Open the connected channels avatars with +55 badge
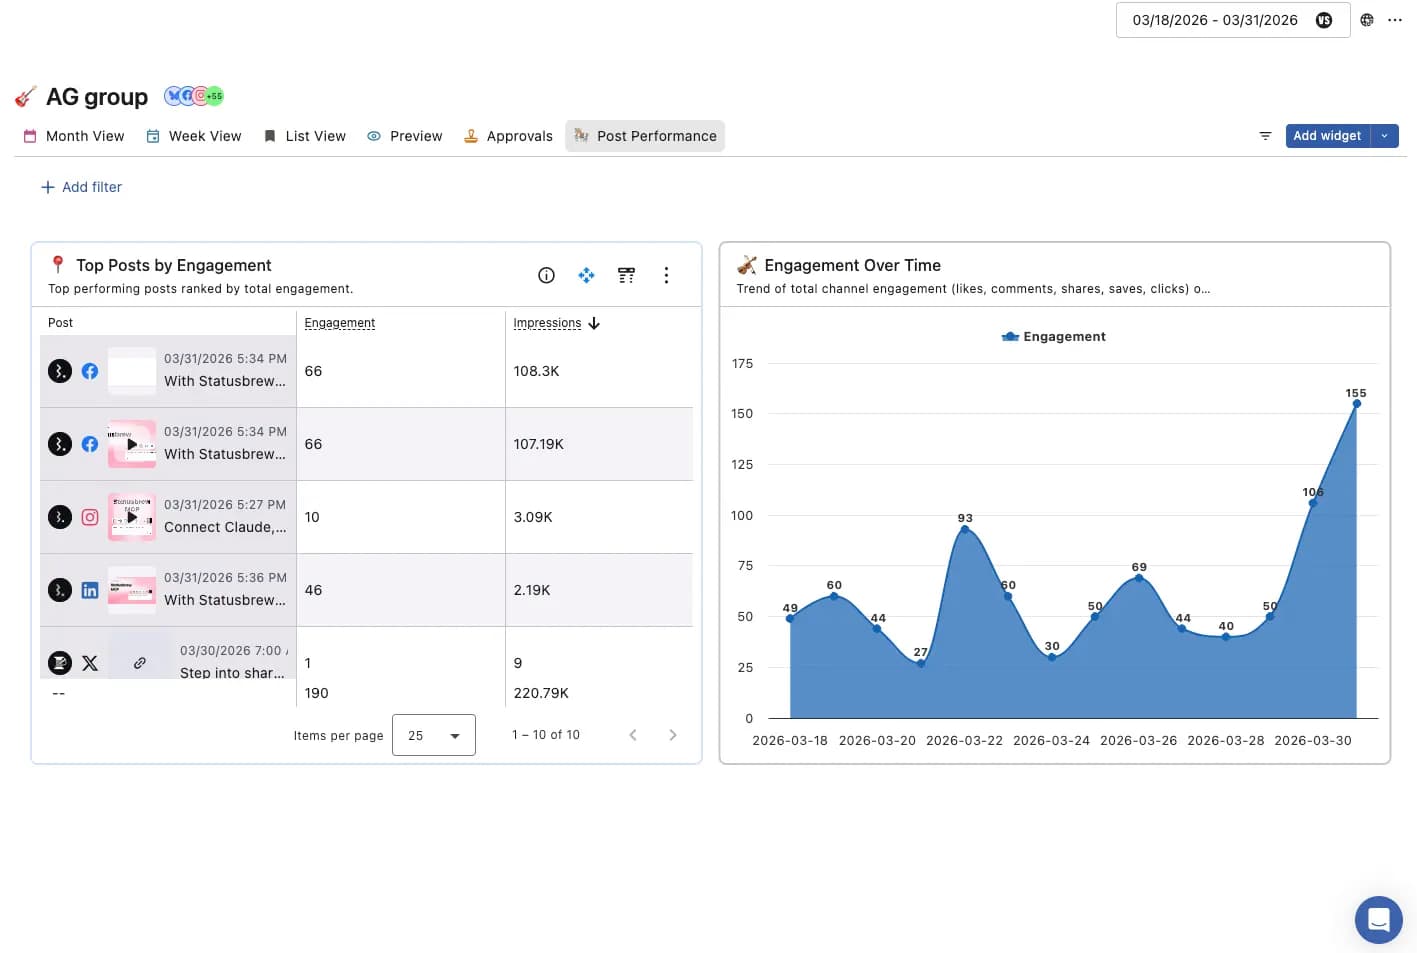 click(194, 96)
